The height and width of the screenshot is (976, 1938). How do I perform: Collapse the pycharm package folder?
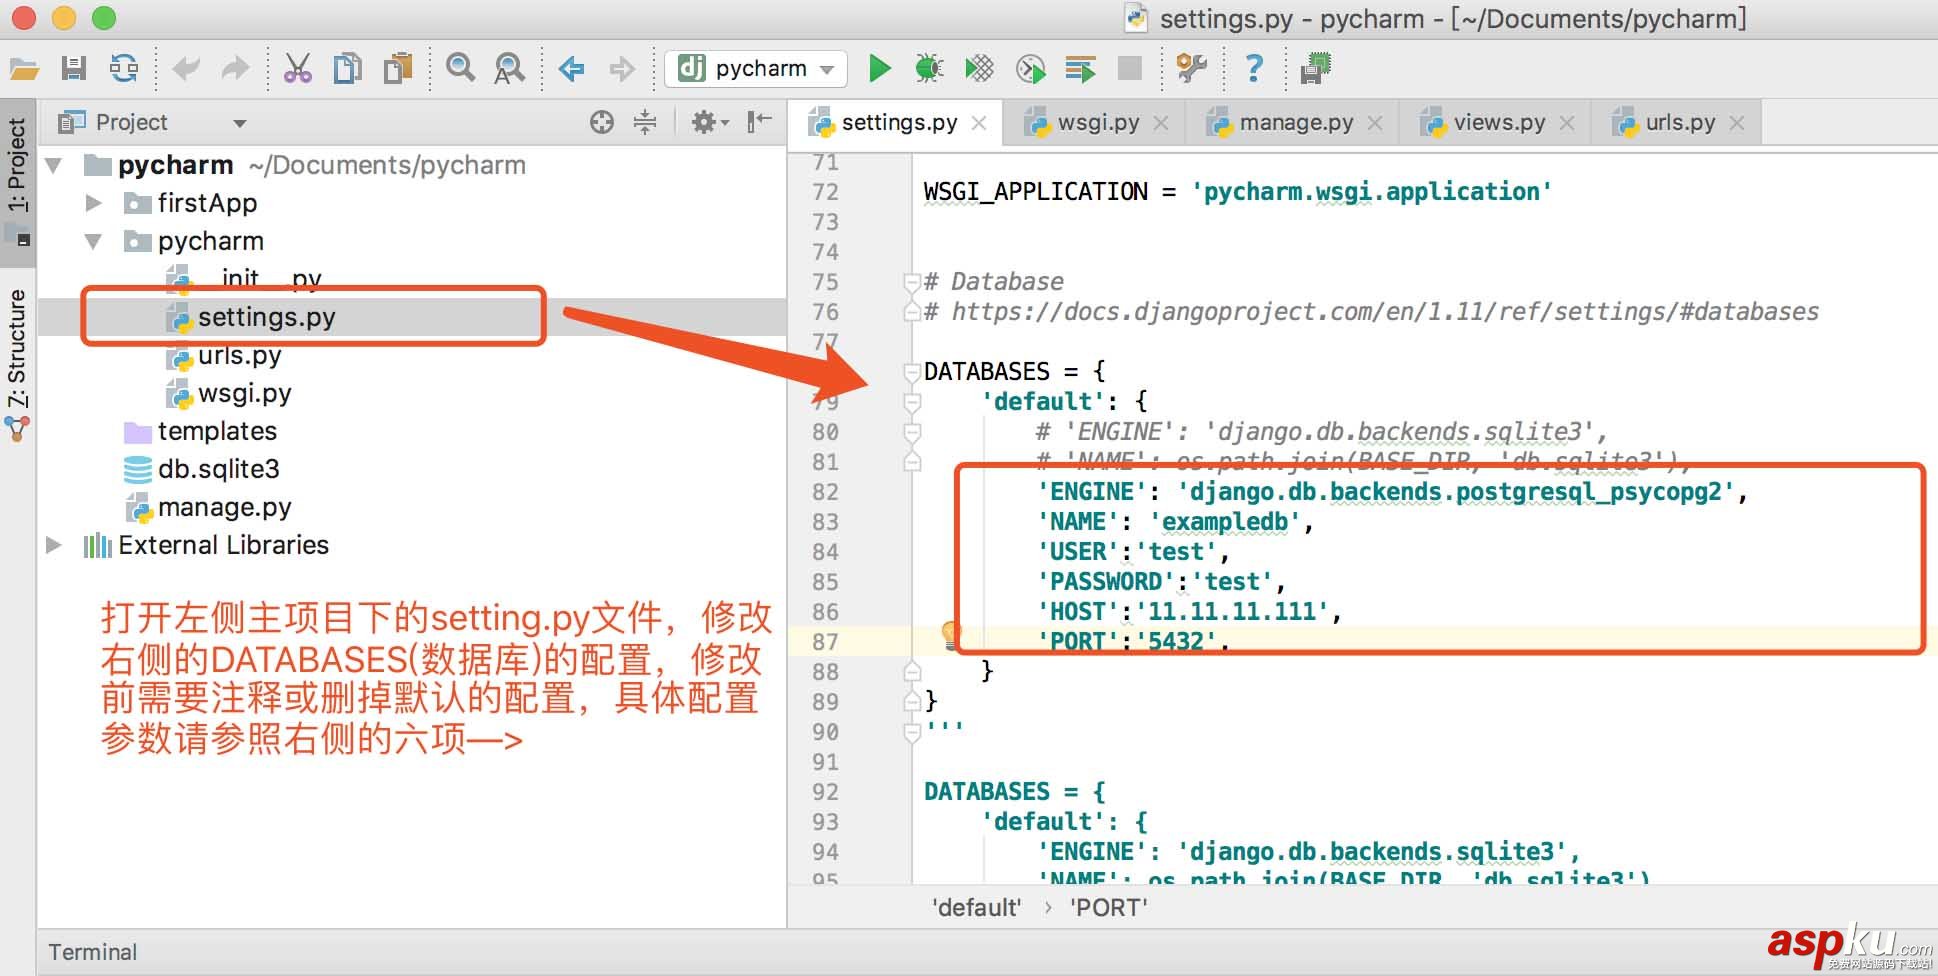[x=94, y=240]
